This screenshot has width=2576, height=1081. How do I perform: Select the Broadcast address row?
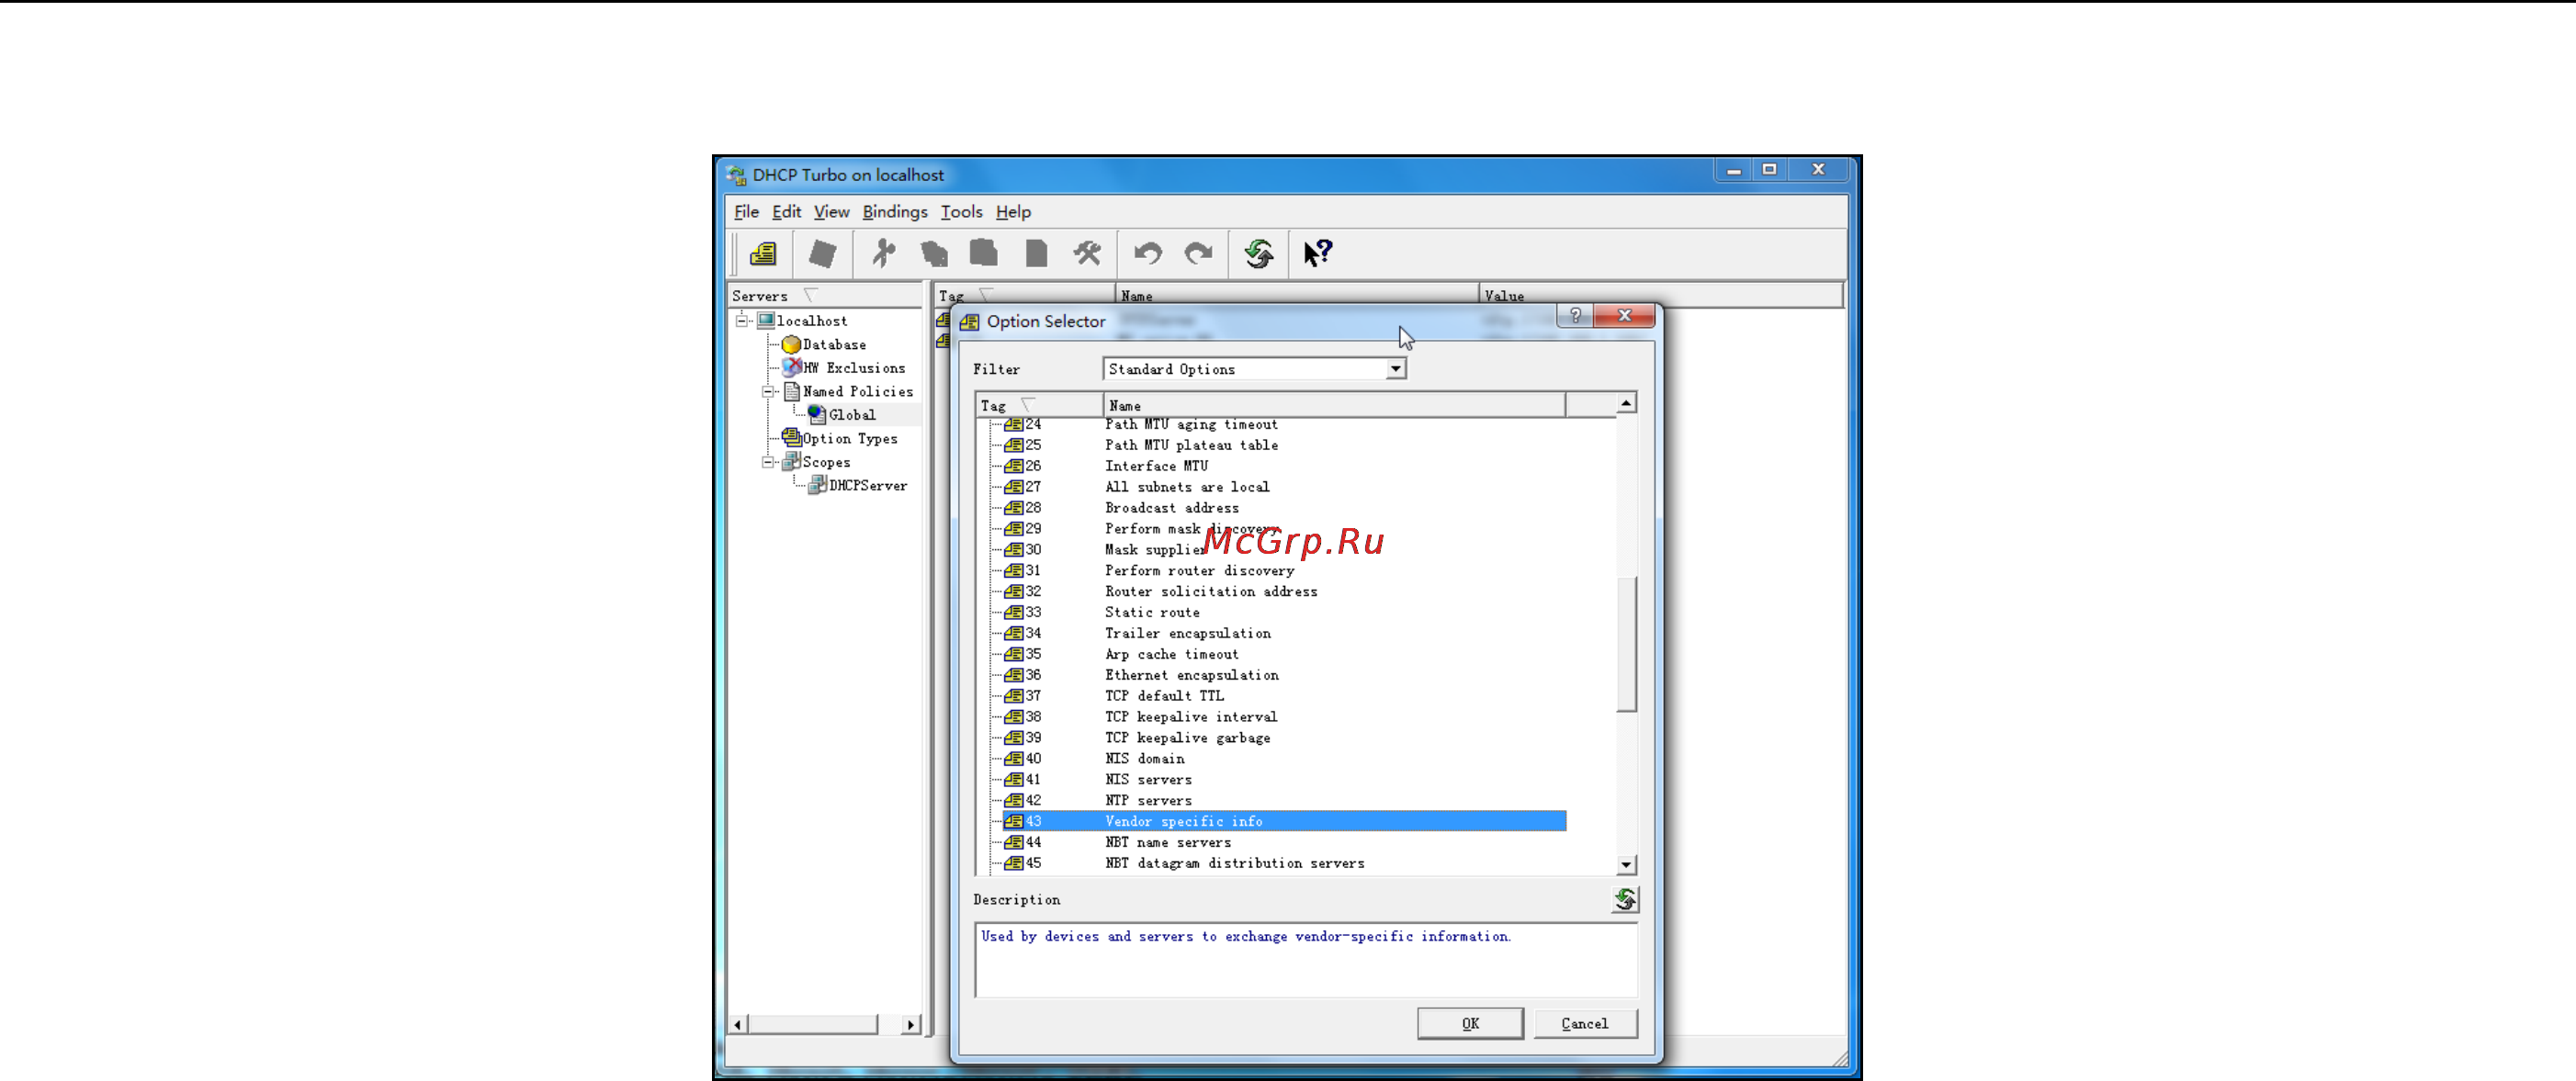point(1284,508)
